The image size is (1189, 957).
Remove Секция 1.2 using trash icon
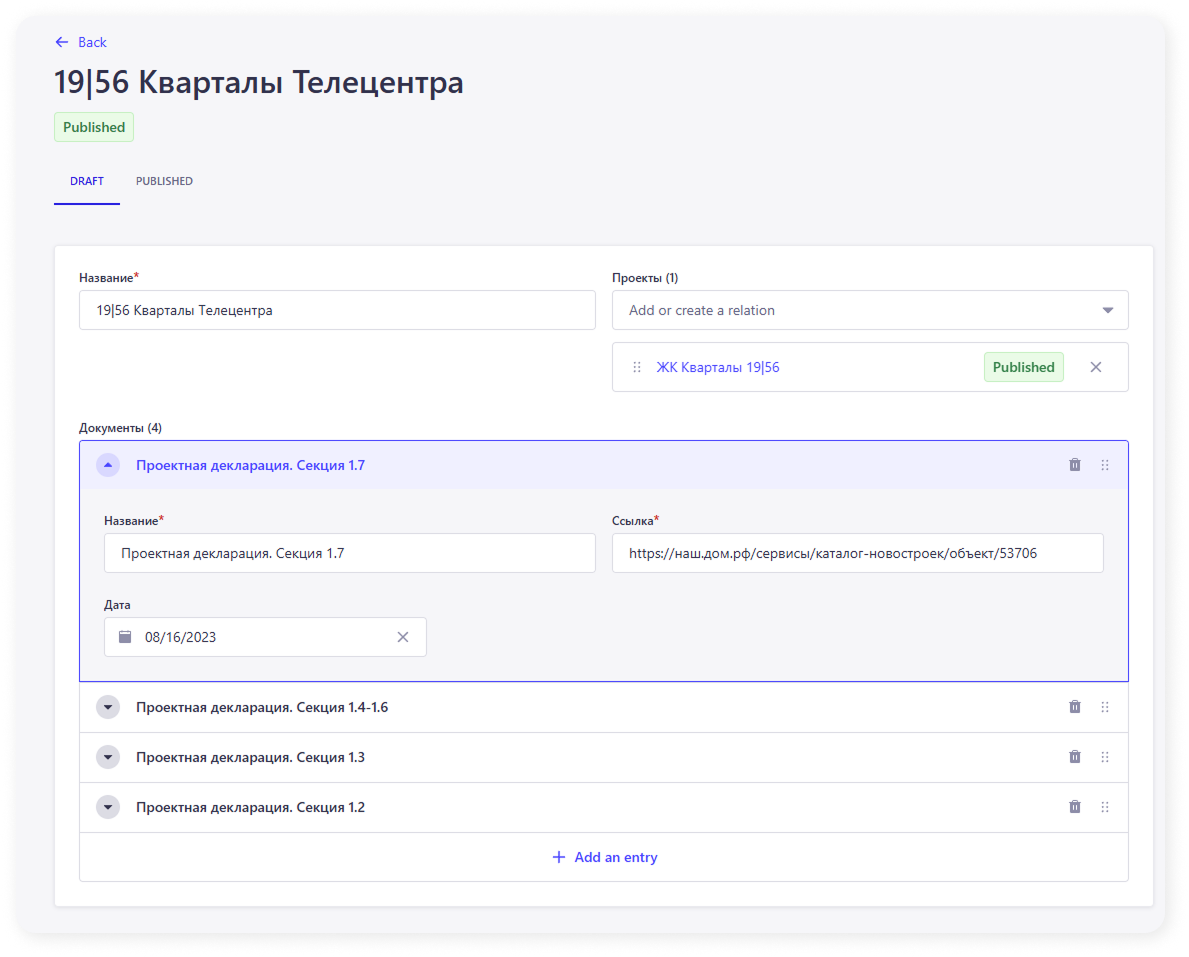(1075, 807)
